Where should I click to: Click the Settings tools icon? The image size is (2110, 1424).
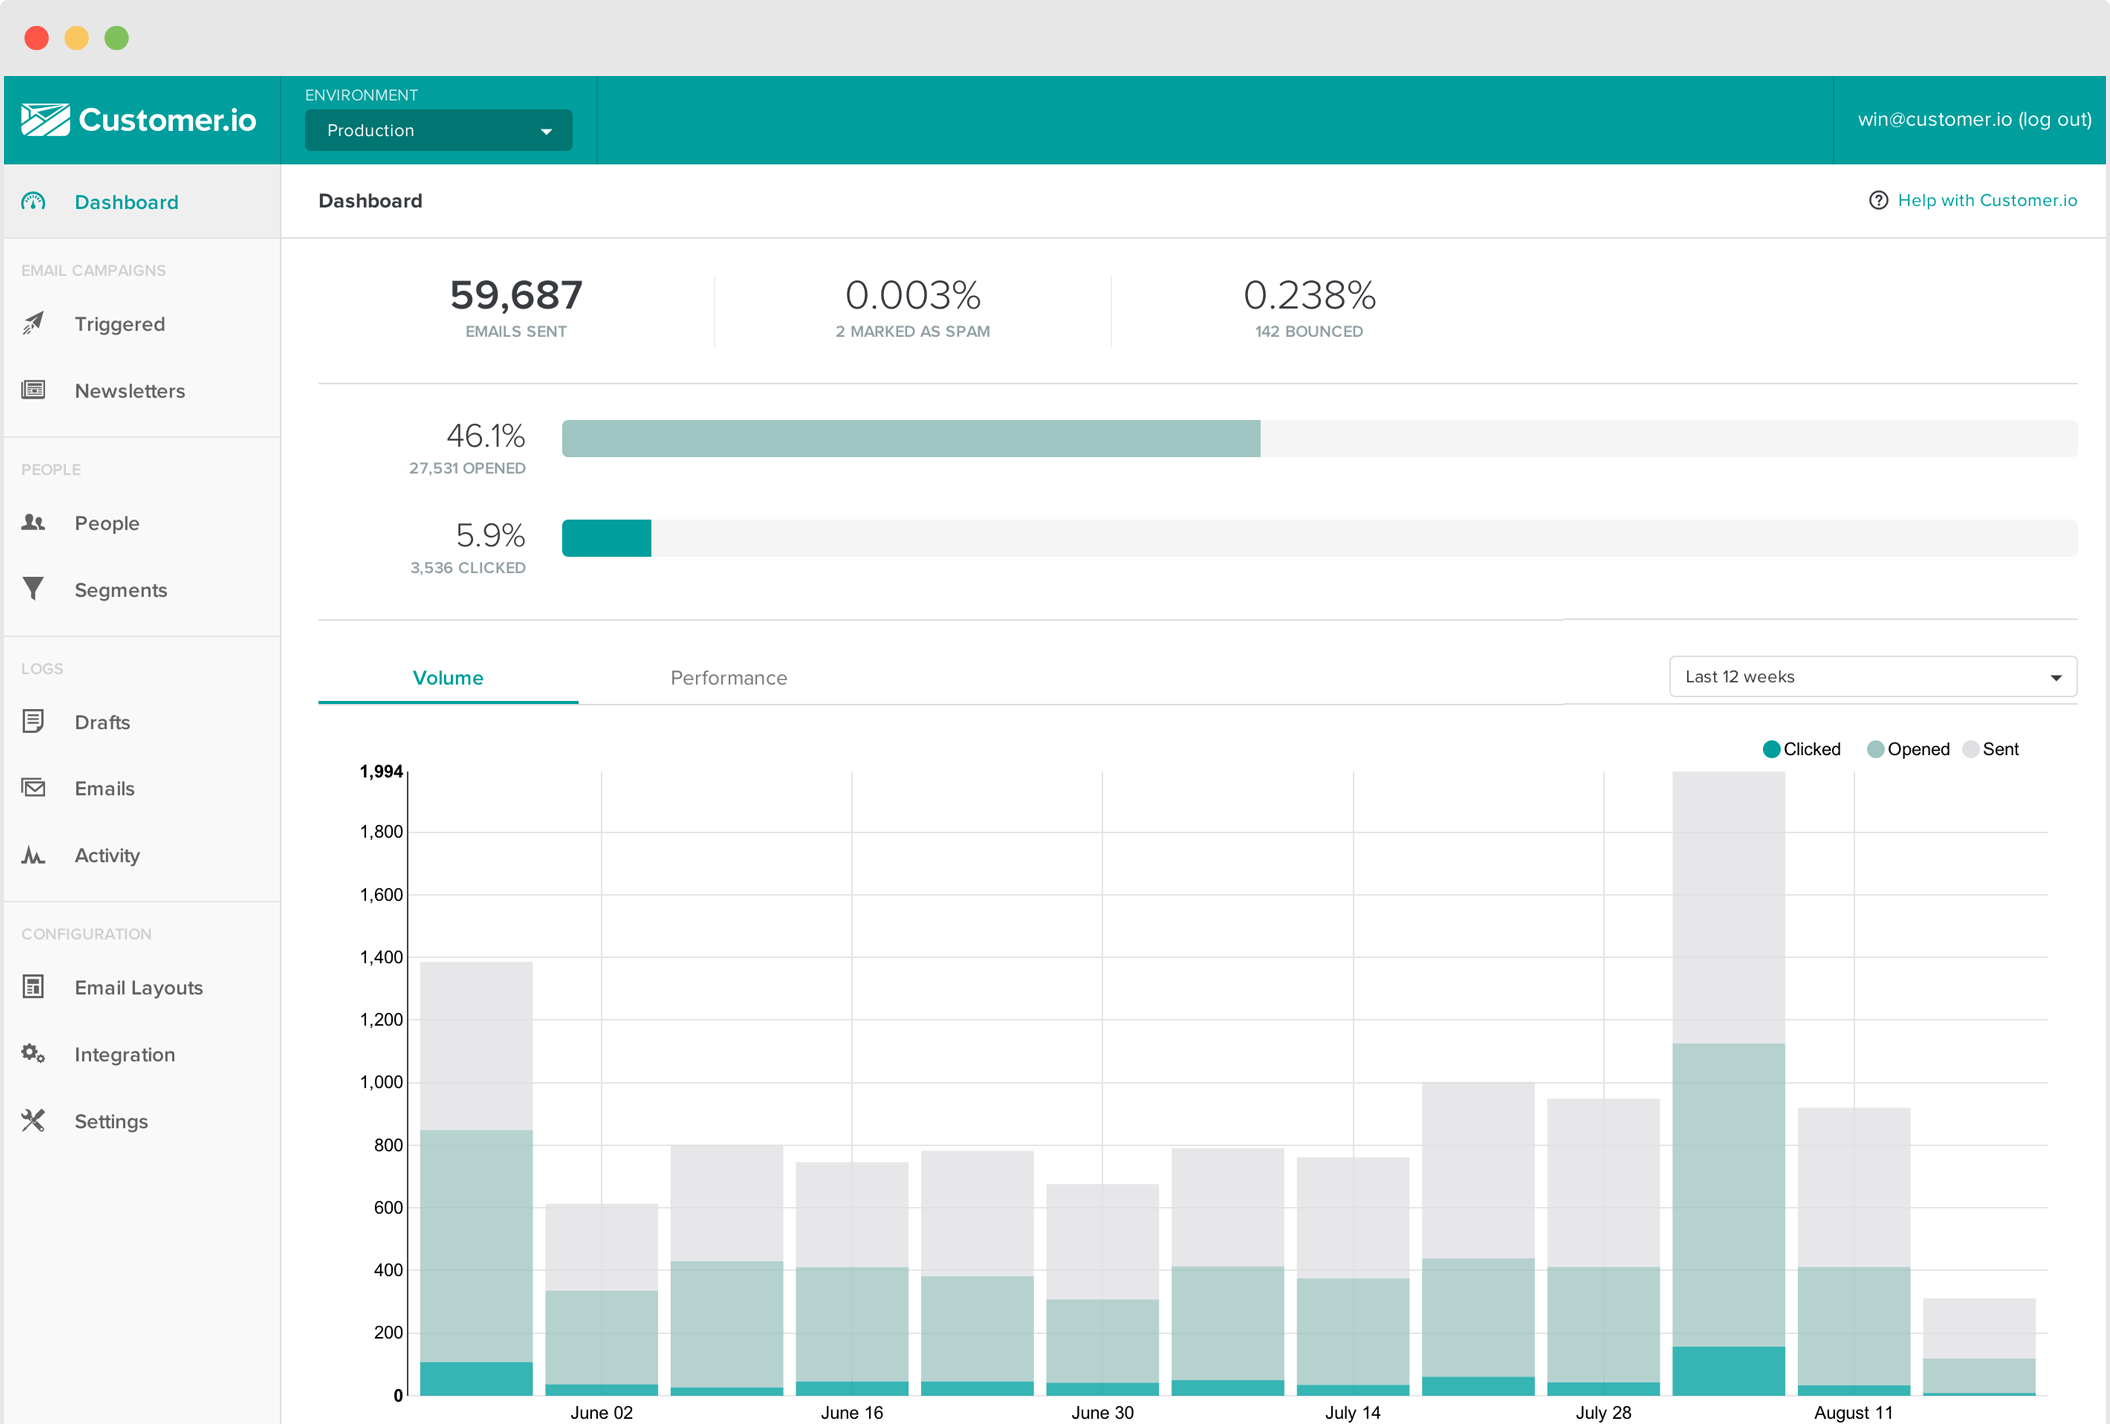pos(34,1121)
